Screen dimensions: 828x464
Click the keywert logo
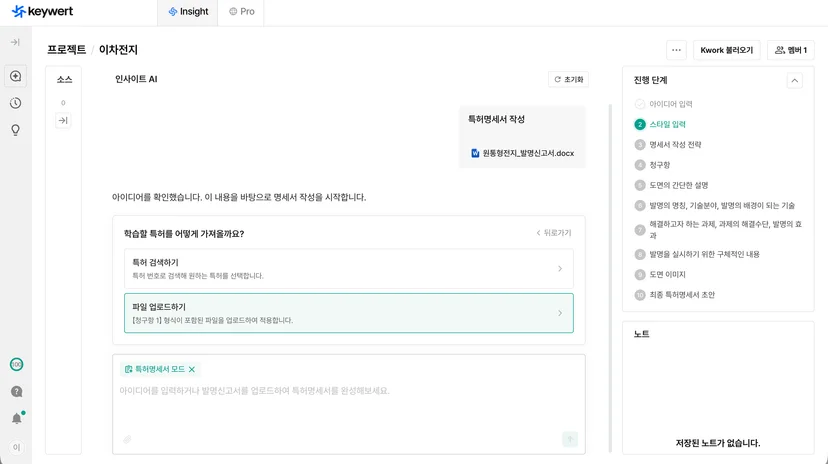pos(42,11)
